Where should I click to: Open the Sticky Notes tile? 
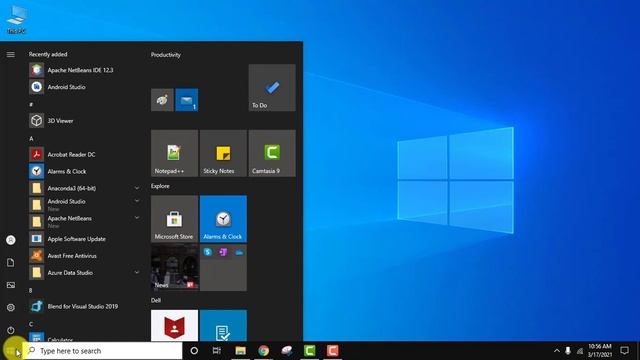coord(223,153)
